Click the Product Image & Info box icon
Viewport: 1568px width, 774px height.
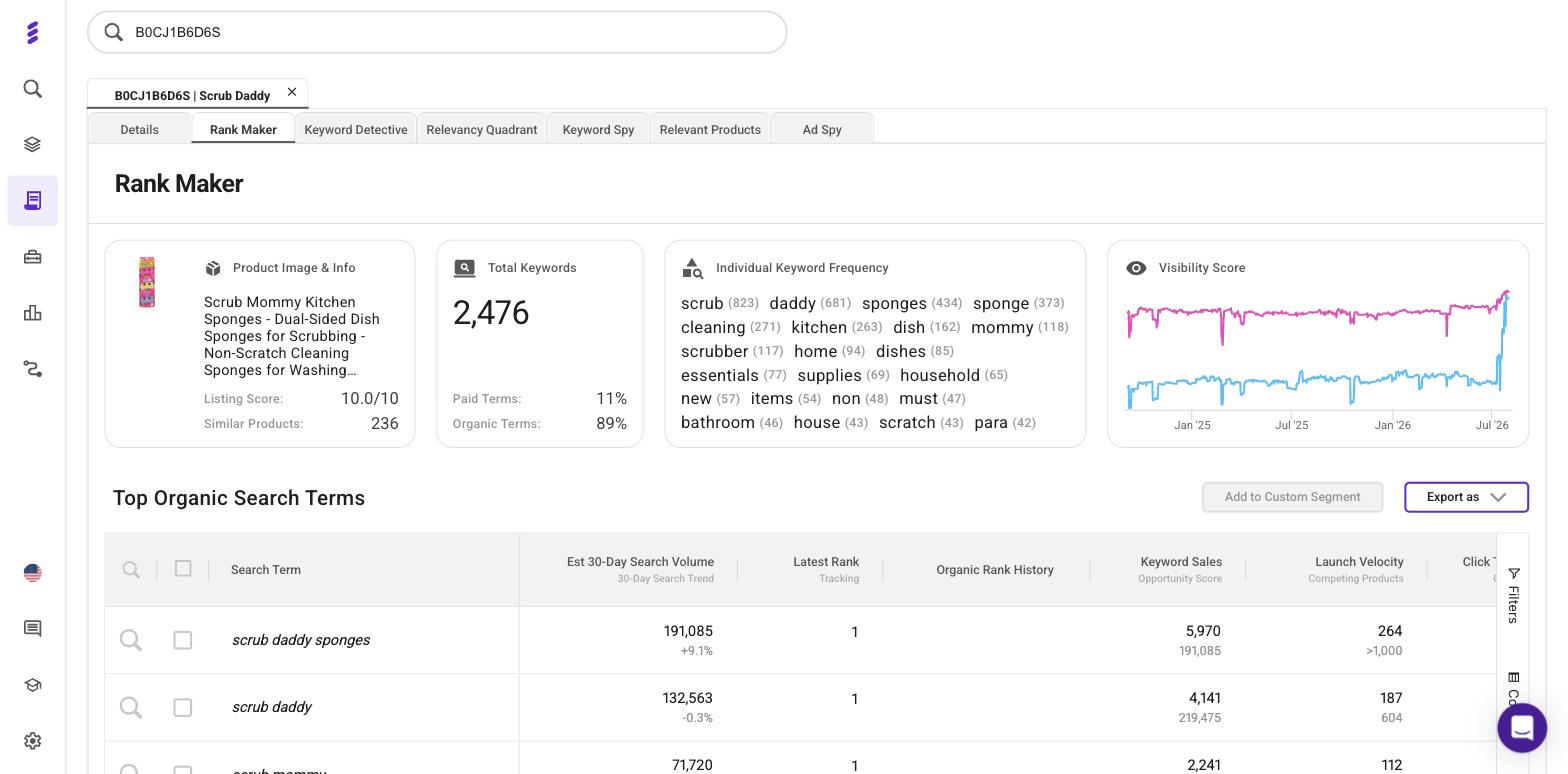coord(212,268)
